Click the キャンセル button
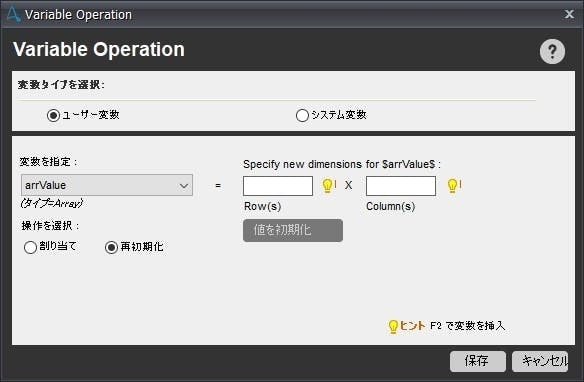584x382 pixels. point(540,361)
